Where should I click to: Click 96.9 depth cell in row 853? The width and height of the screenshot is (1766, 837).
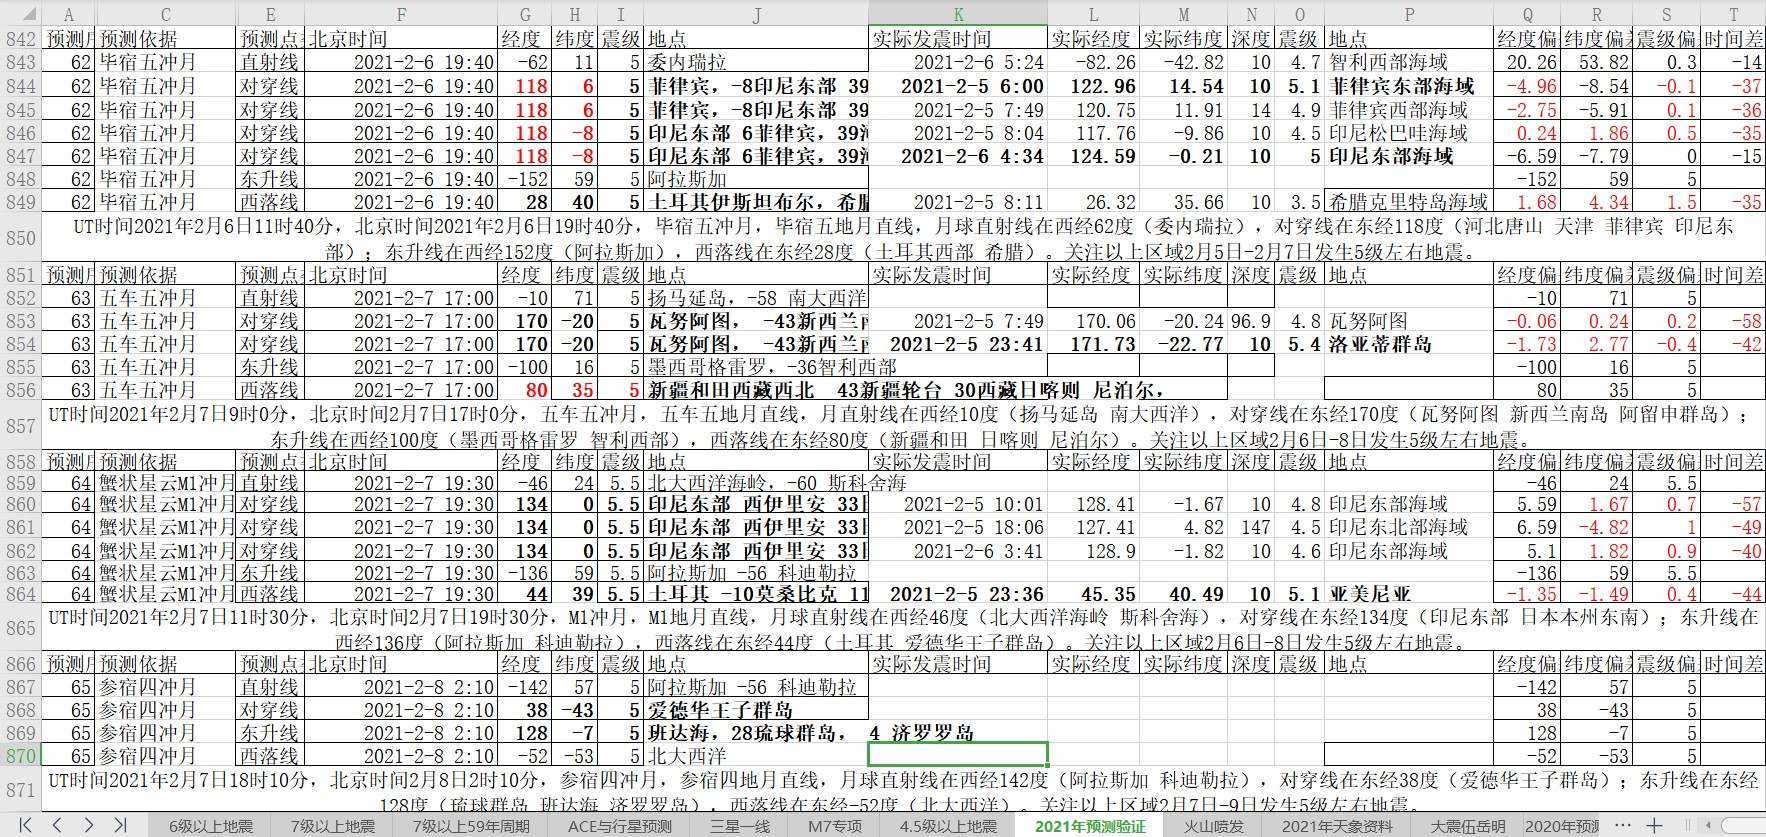(1251, 321)
